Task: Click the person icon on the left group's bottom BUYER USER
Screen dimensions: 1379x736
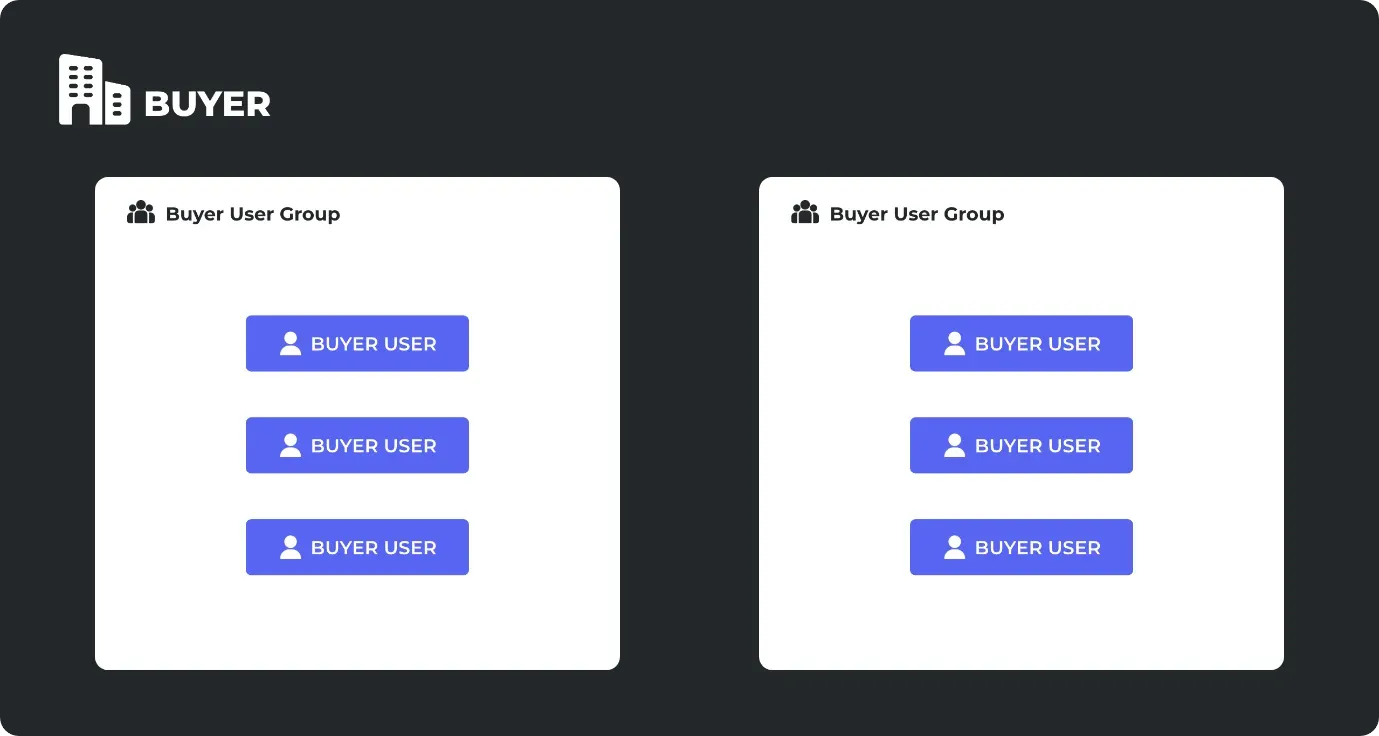Action: click(290, 547)
